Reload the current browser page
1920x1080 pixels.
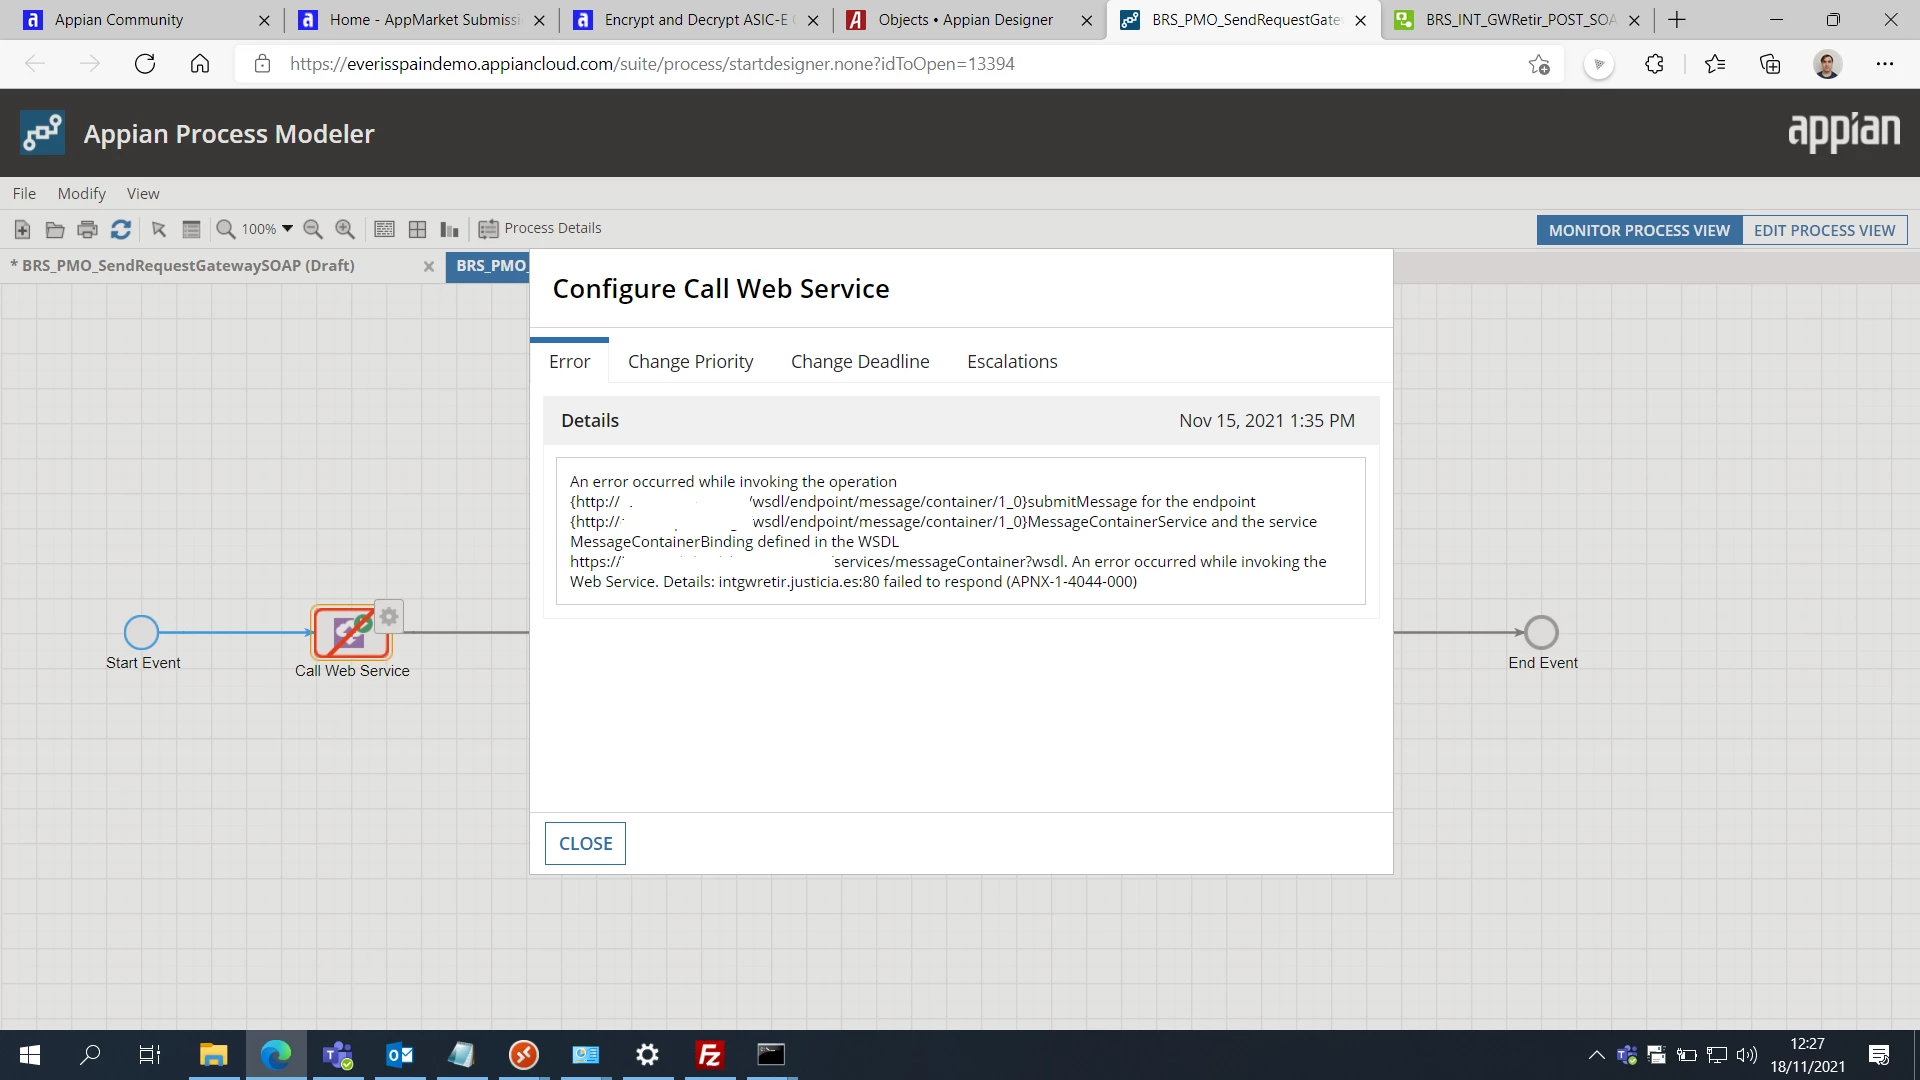click(145, 64)
